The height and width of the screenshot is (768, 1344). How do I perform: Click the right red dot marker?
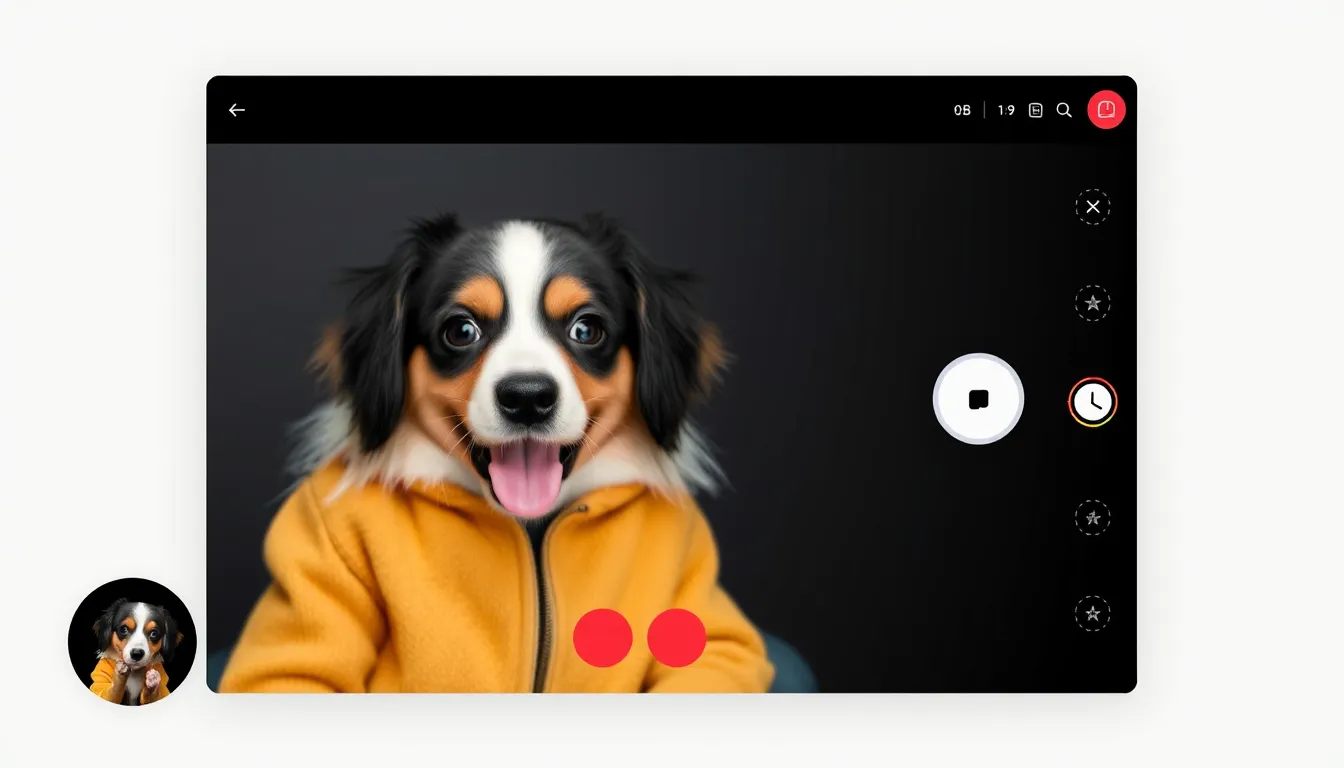click(x=675, y=637)
